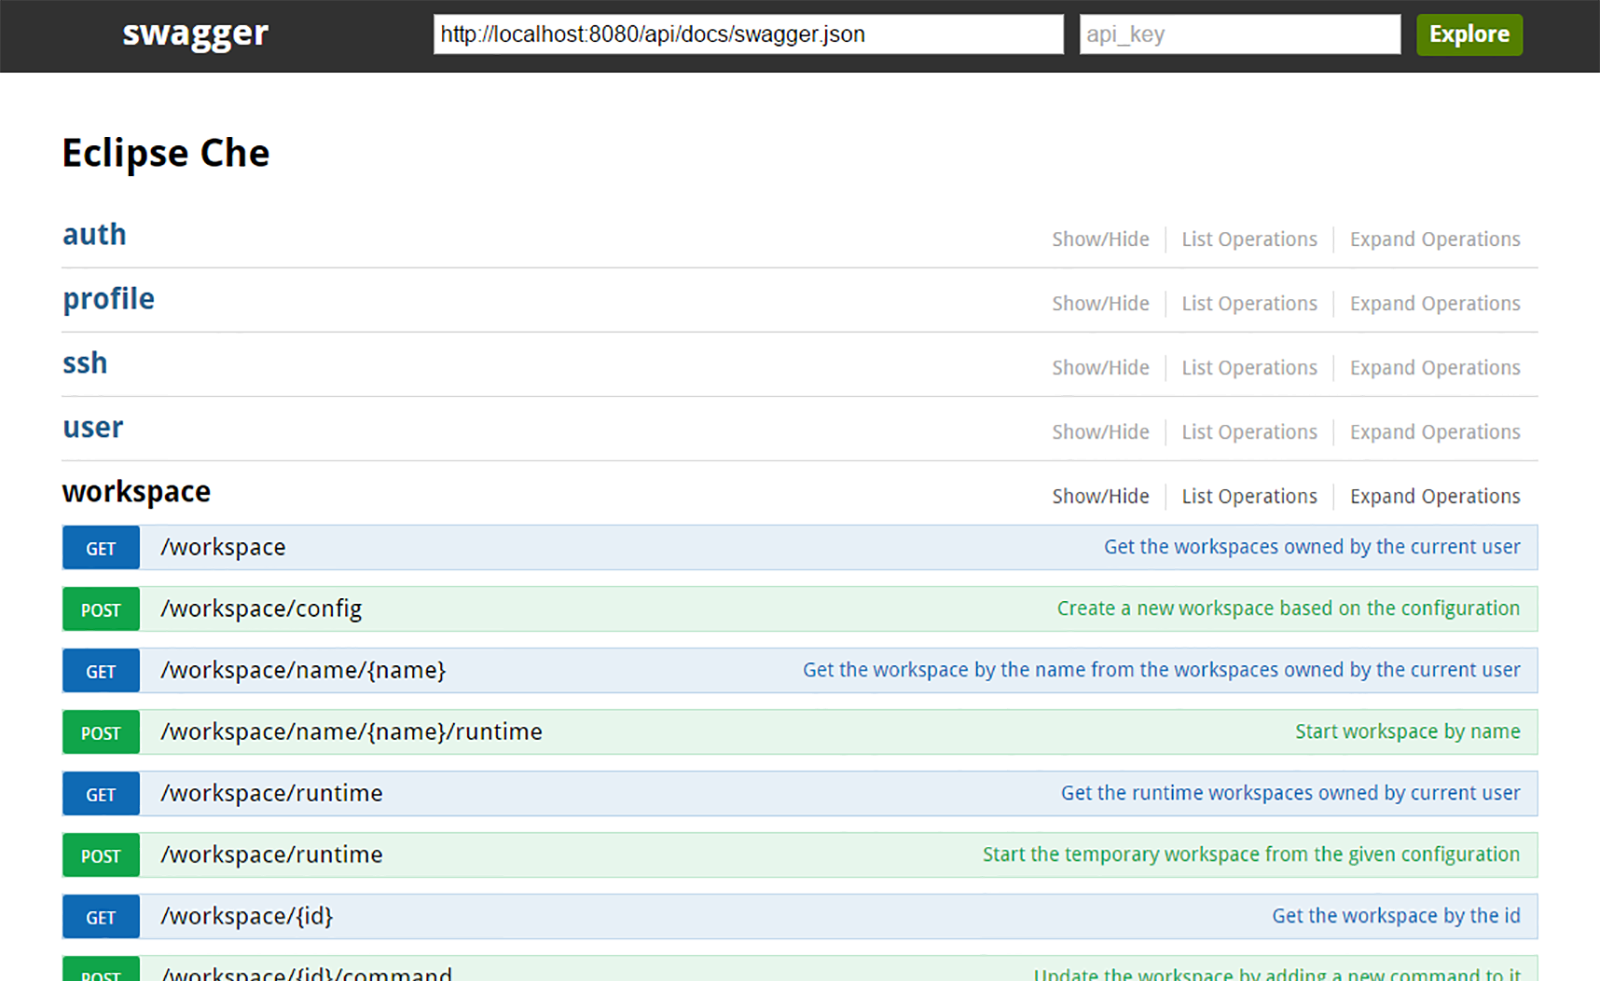Toggle Show/Hide for the ssh section

1100,368
